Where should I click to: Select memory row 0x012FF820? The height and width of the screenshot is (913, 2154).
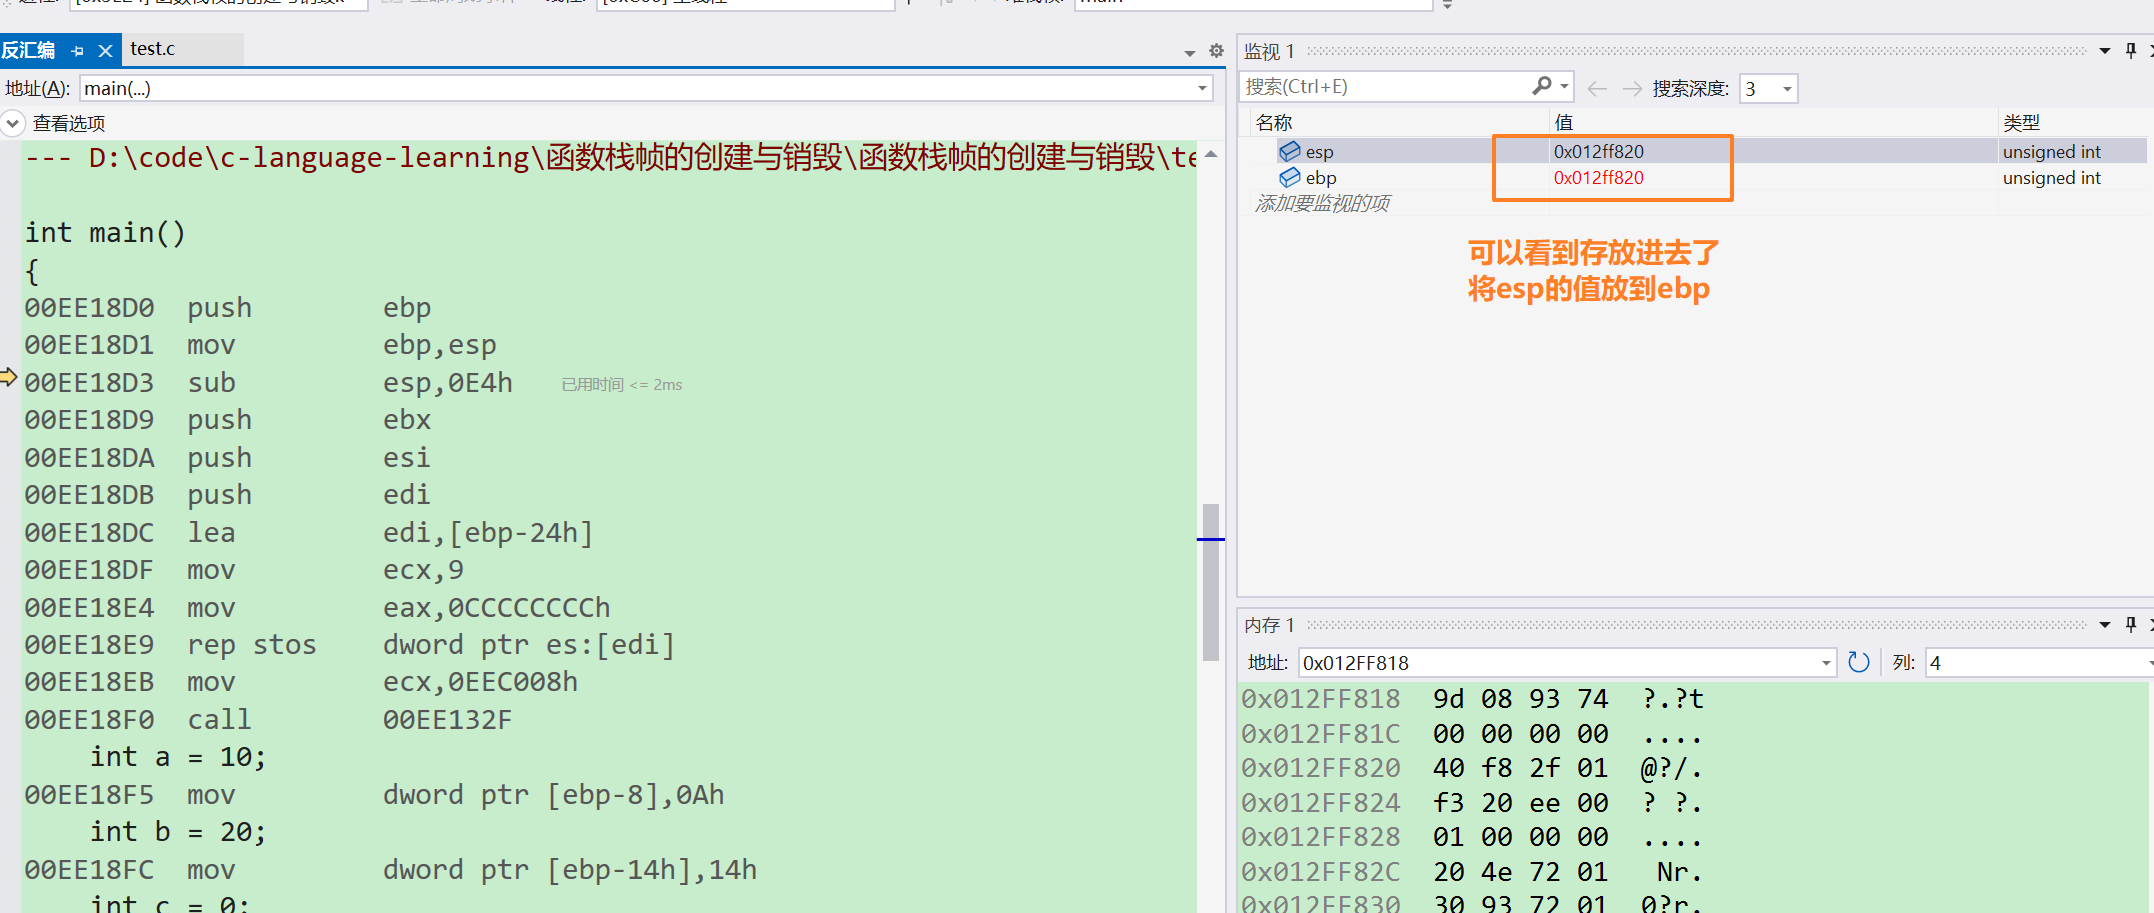coord(1472,769)
